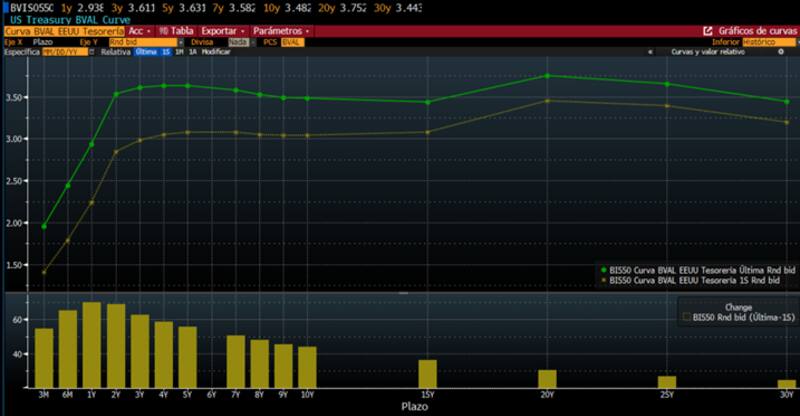
Task: Open the Exportar menu
Action: [222, 31]
